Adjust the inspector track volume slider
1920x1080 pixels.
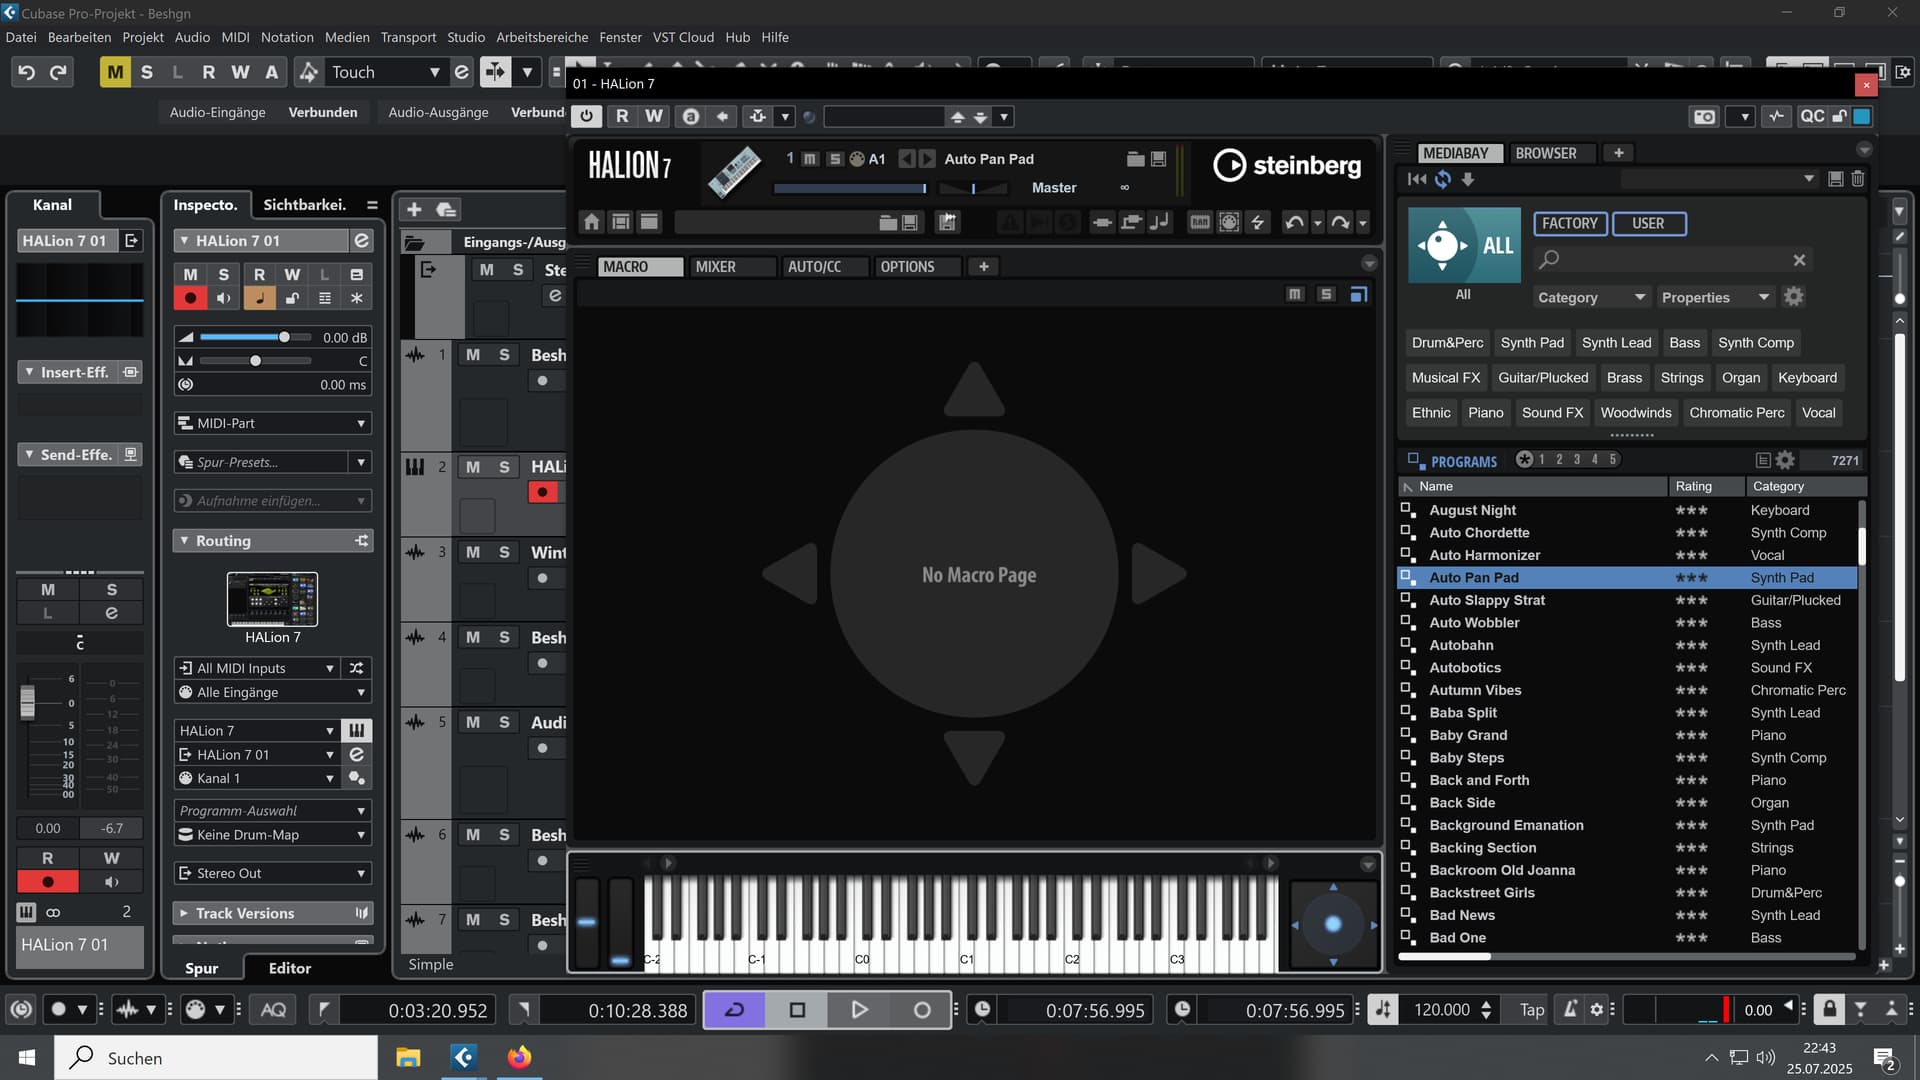(284, 337)
